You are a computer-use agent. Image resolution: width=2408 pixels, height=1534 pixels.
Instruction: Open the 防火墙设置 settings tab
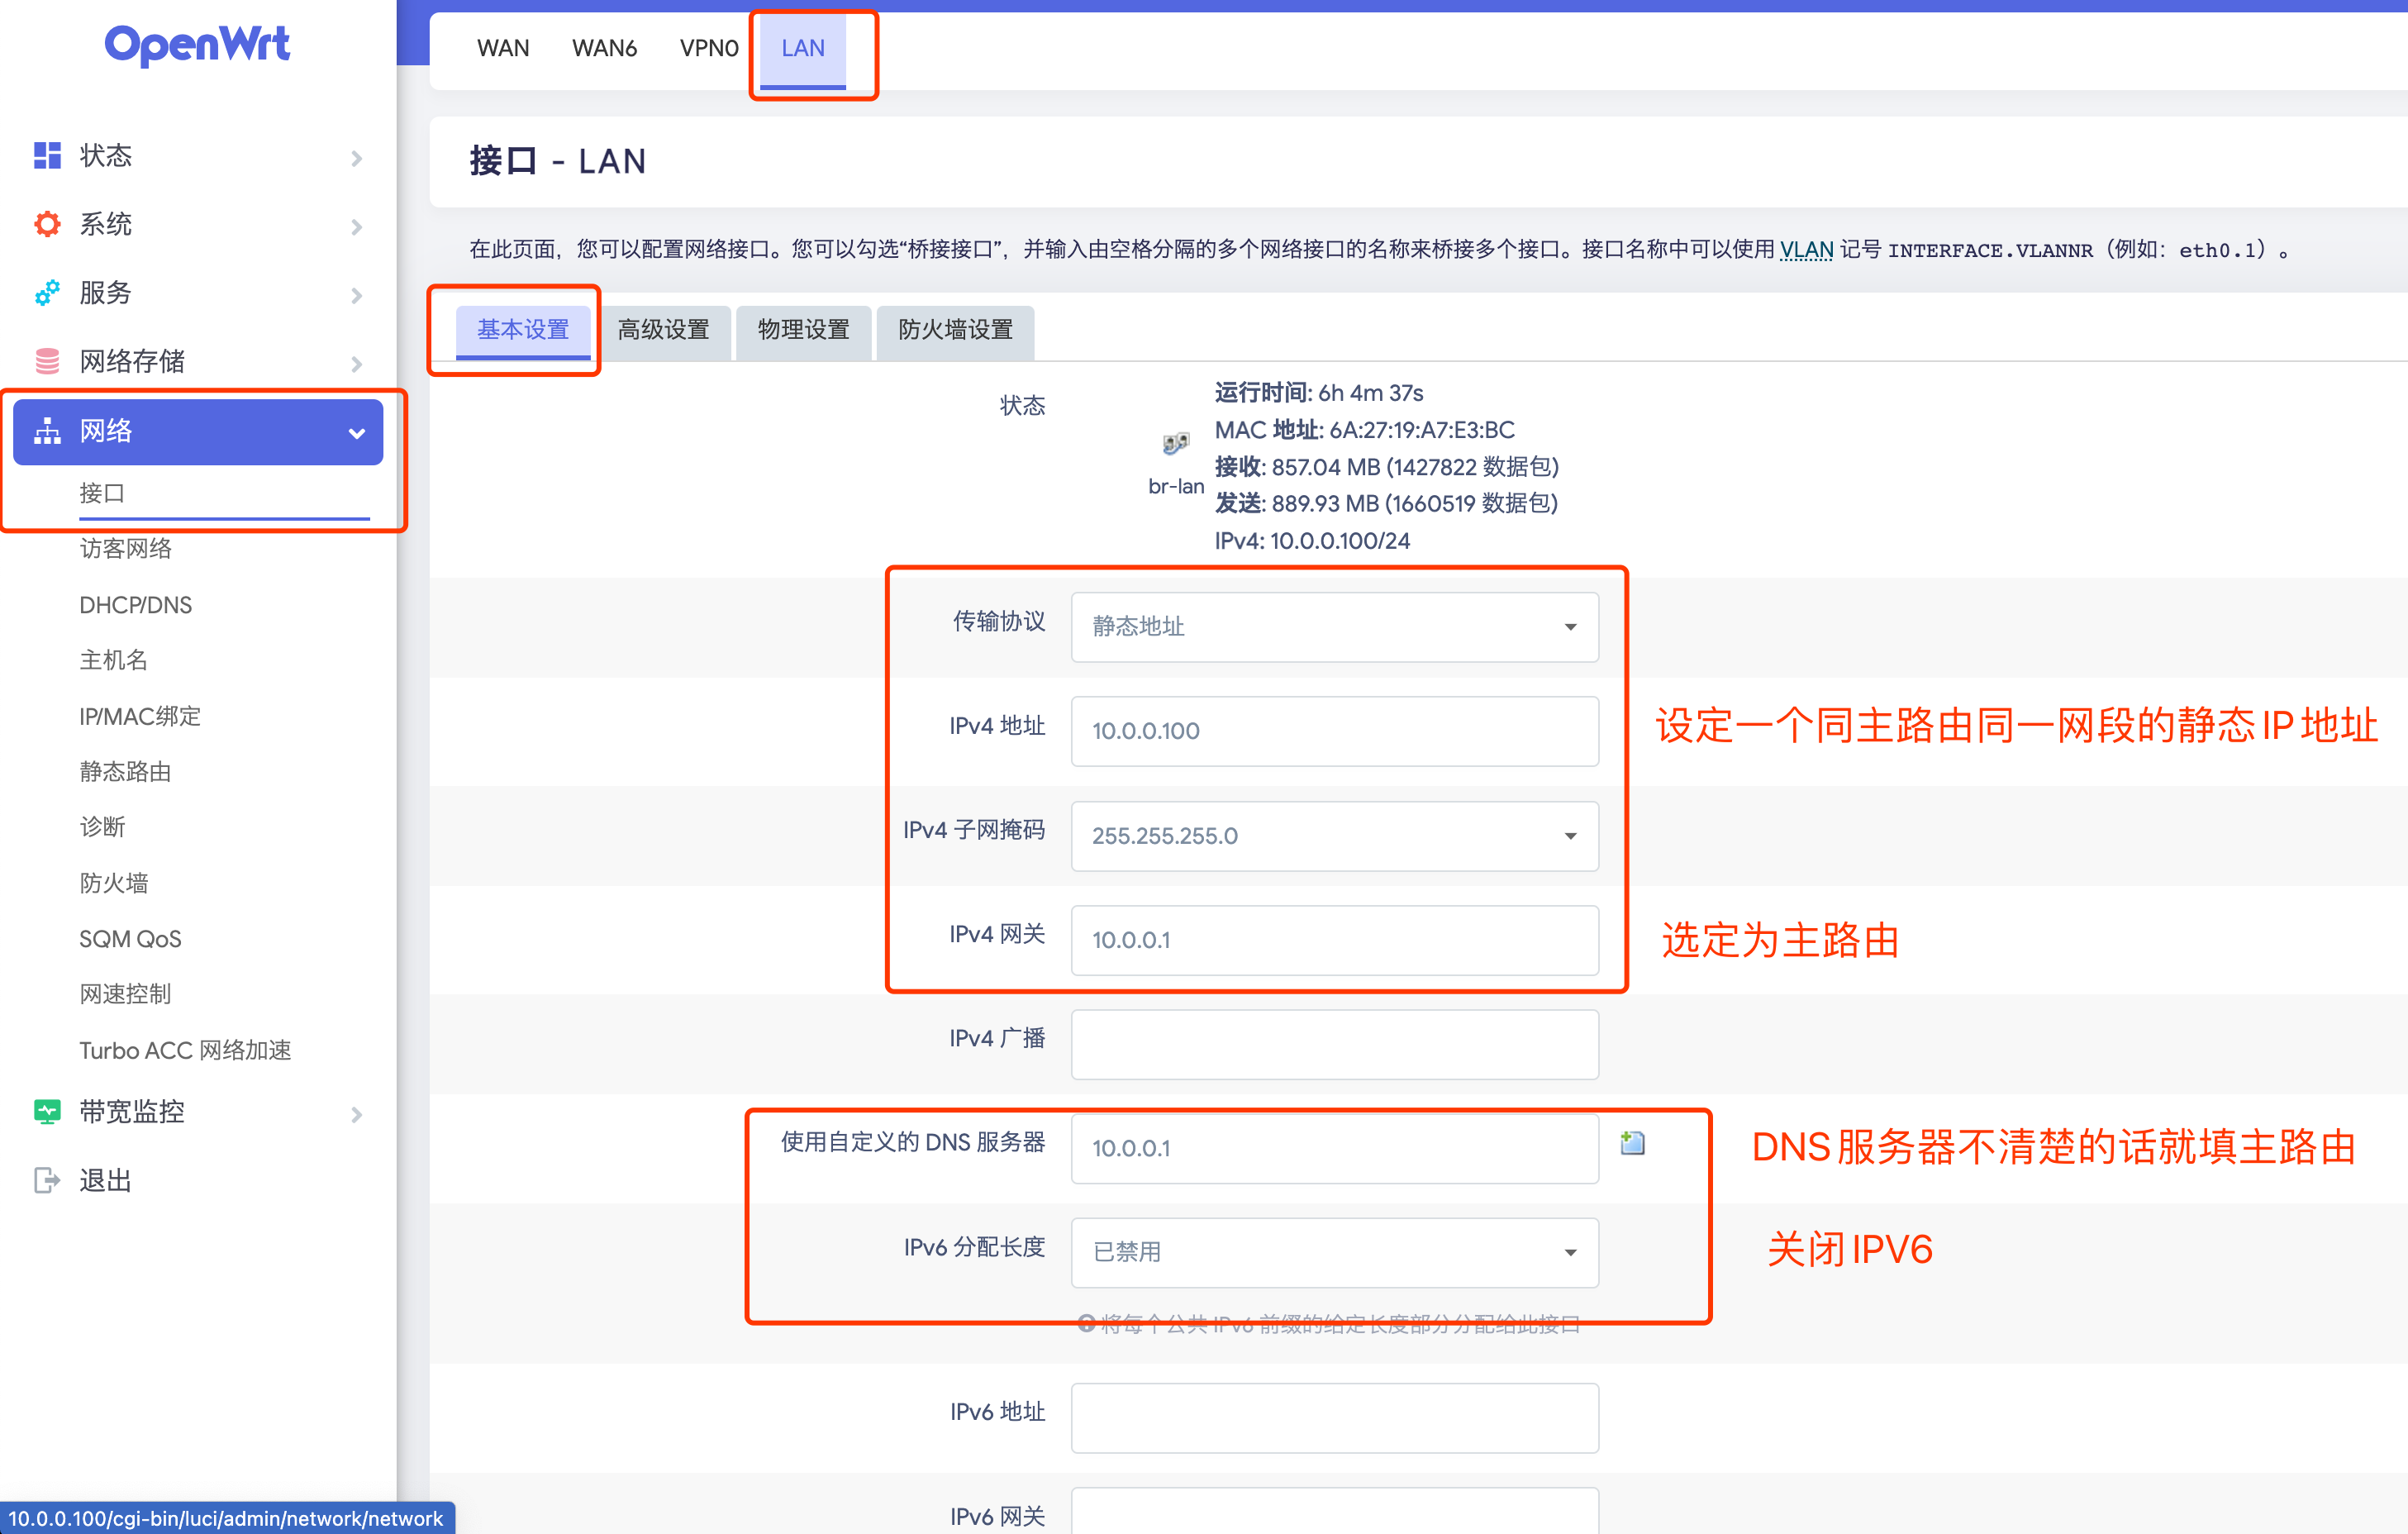coord(954,331)
